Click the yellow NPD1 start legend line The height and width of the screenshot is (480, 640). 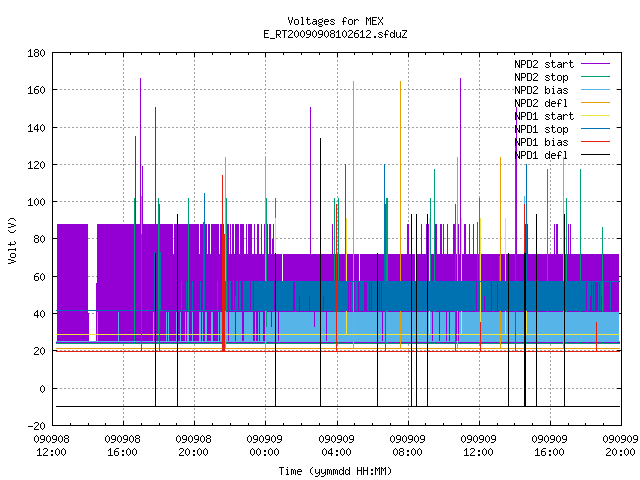(596, 116)
